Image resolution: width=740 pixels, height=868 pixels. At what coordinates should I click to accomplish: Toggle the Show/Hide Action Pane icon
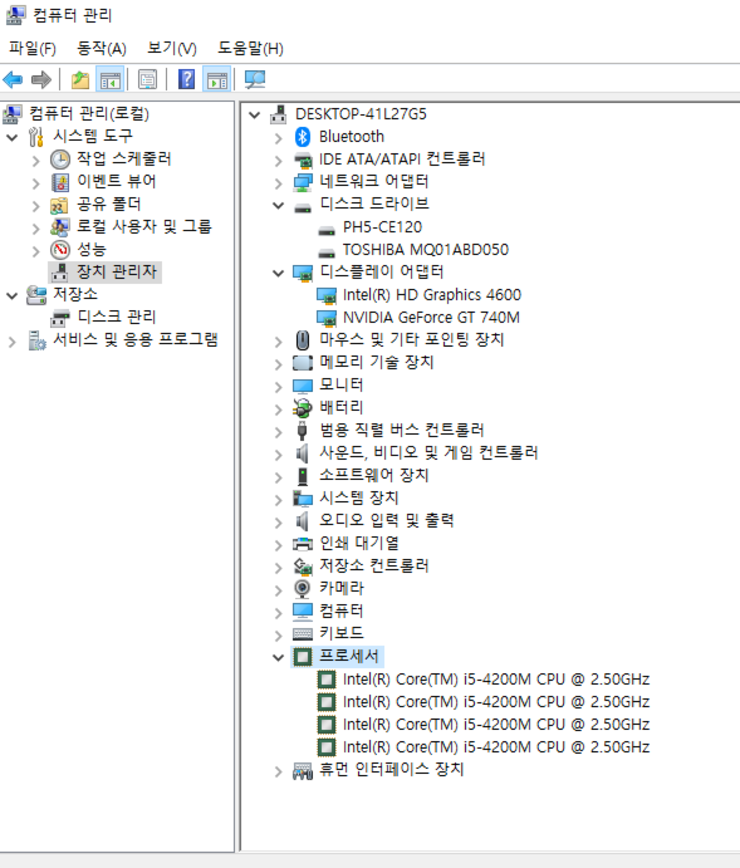[x=217, y=80]
